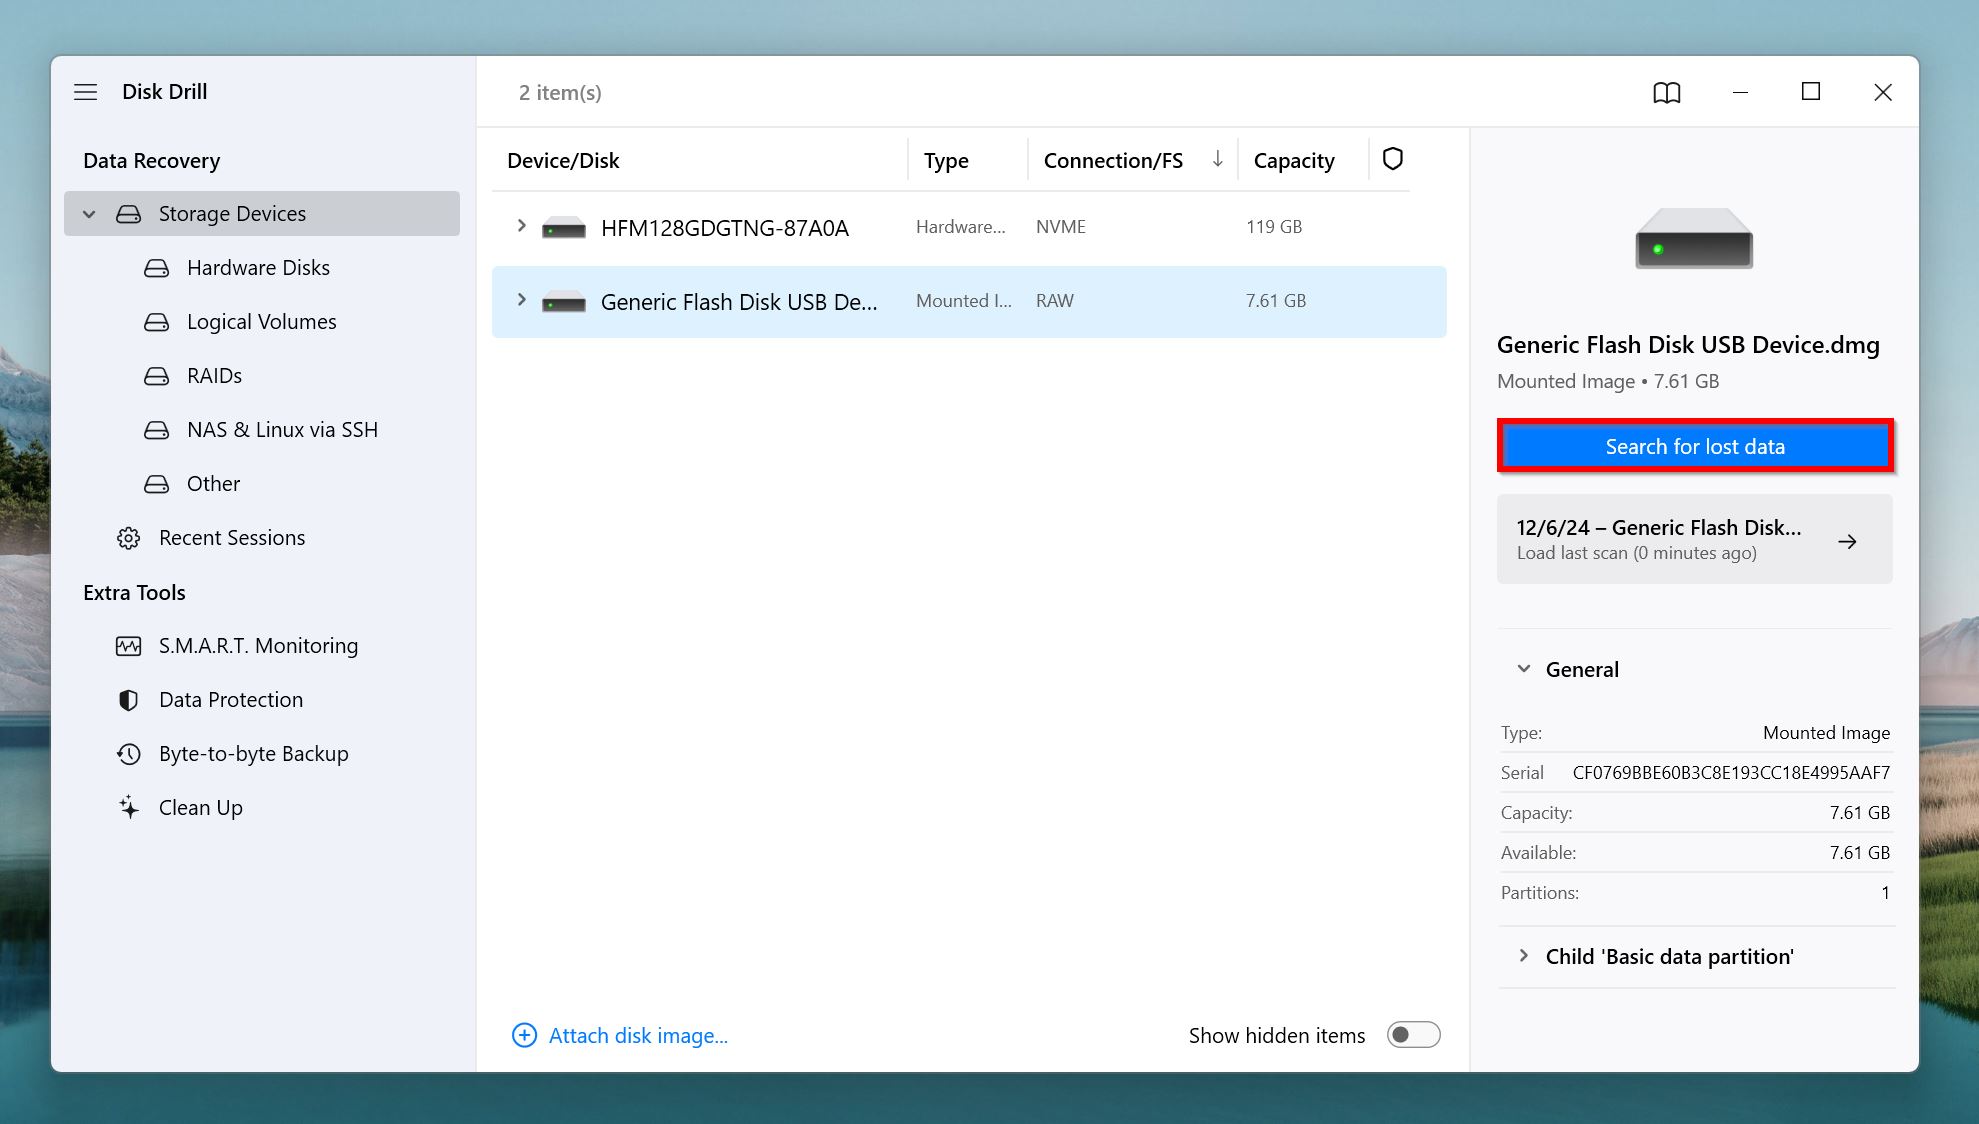Click the Generic Flash Disk USB device row
Screen dimensions: 1979x1124
[968, 300]
